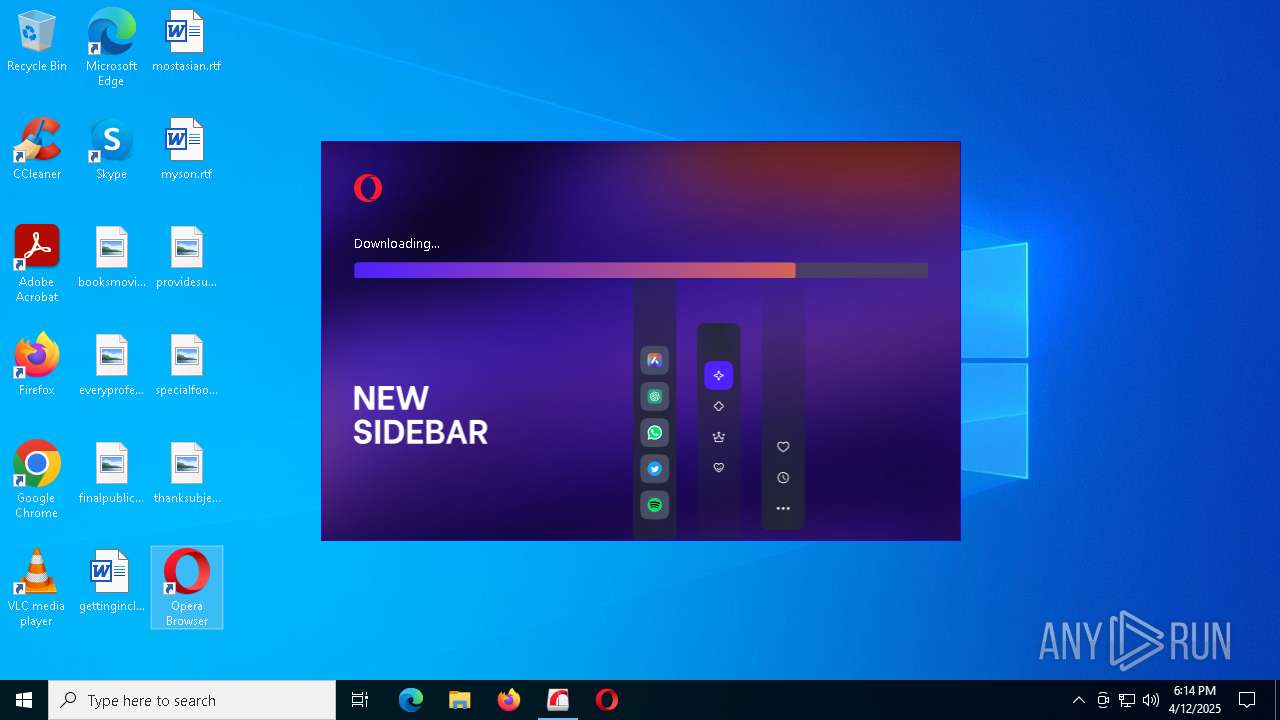Click the diamond icon in sidebar preview
Image resolution: width=1280 pixels, height=720 pixels.
(718, 406)
